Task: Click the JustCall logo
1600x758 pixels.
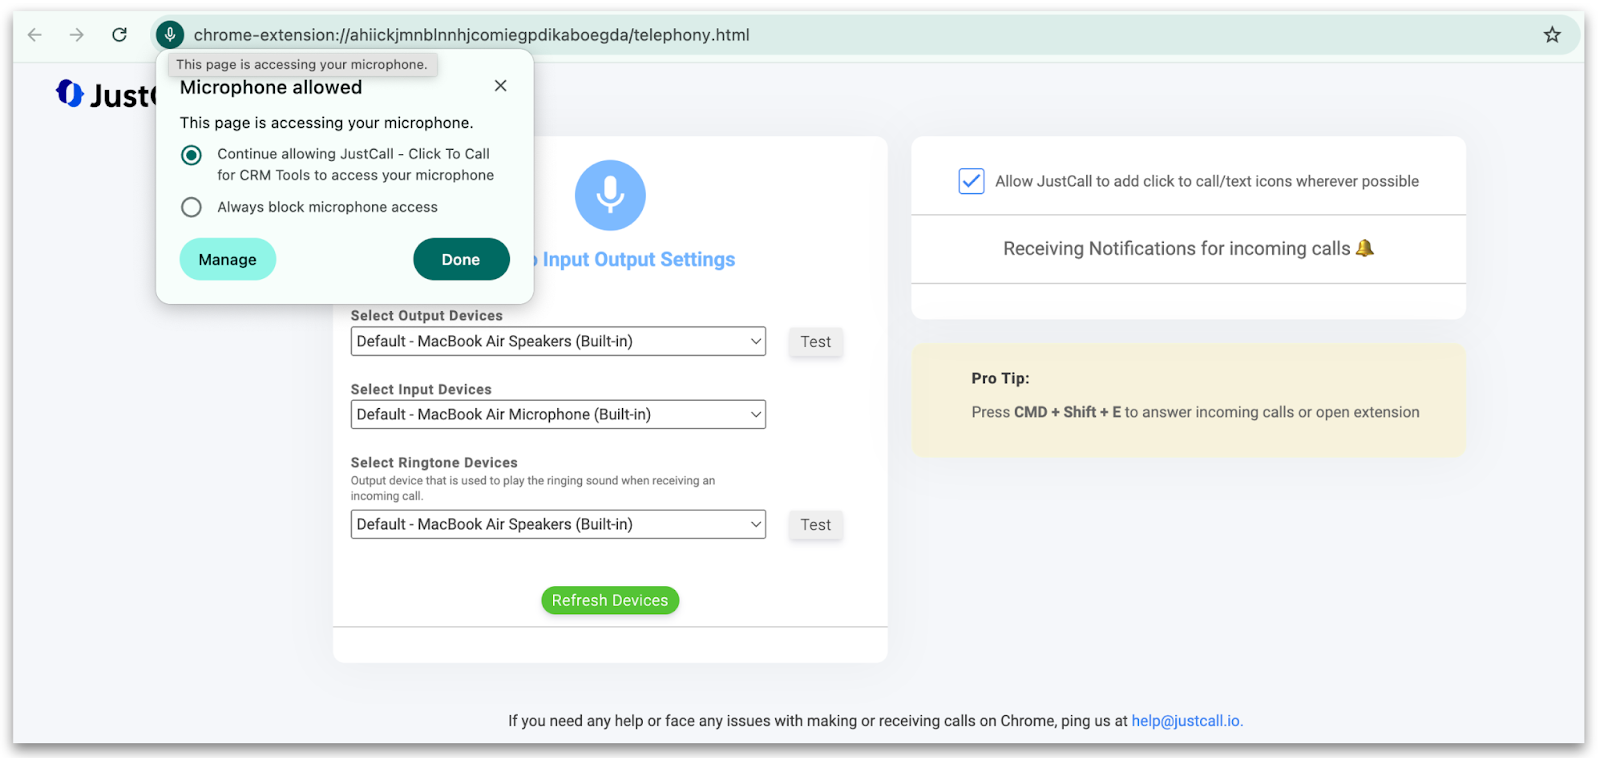Action: (x=105, y=94)
